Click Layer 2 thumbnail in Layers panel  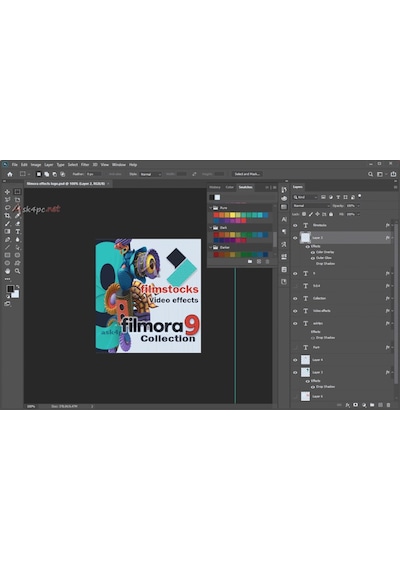pos(305,238)
